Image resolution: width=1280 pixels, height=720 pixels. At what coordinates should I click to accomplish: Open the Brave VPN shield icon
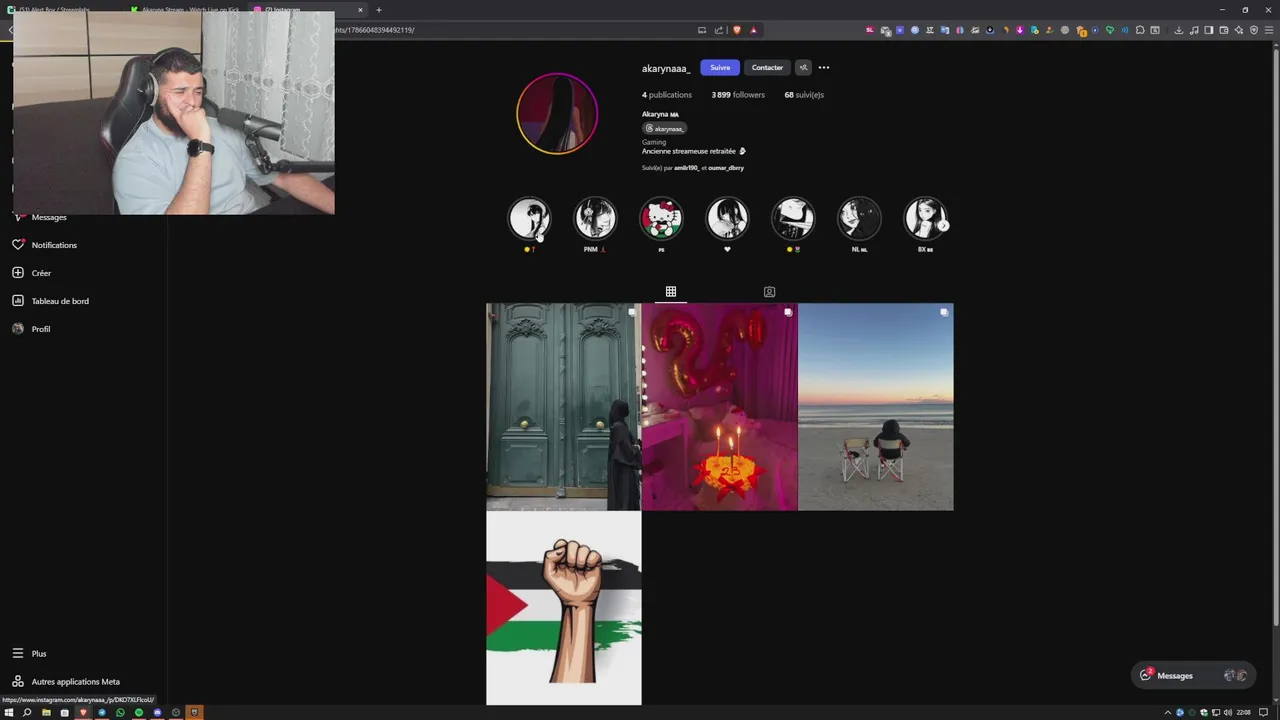1254,30
